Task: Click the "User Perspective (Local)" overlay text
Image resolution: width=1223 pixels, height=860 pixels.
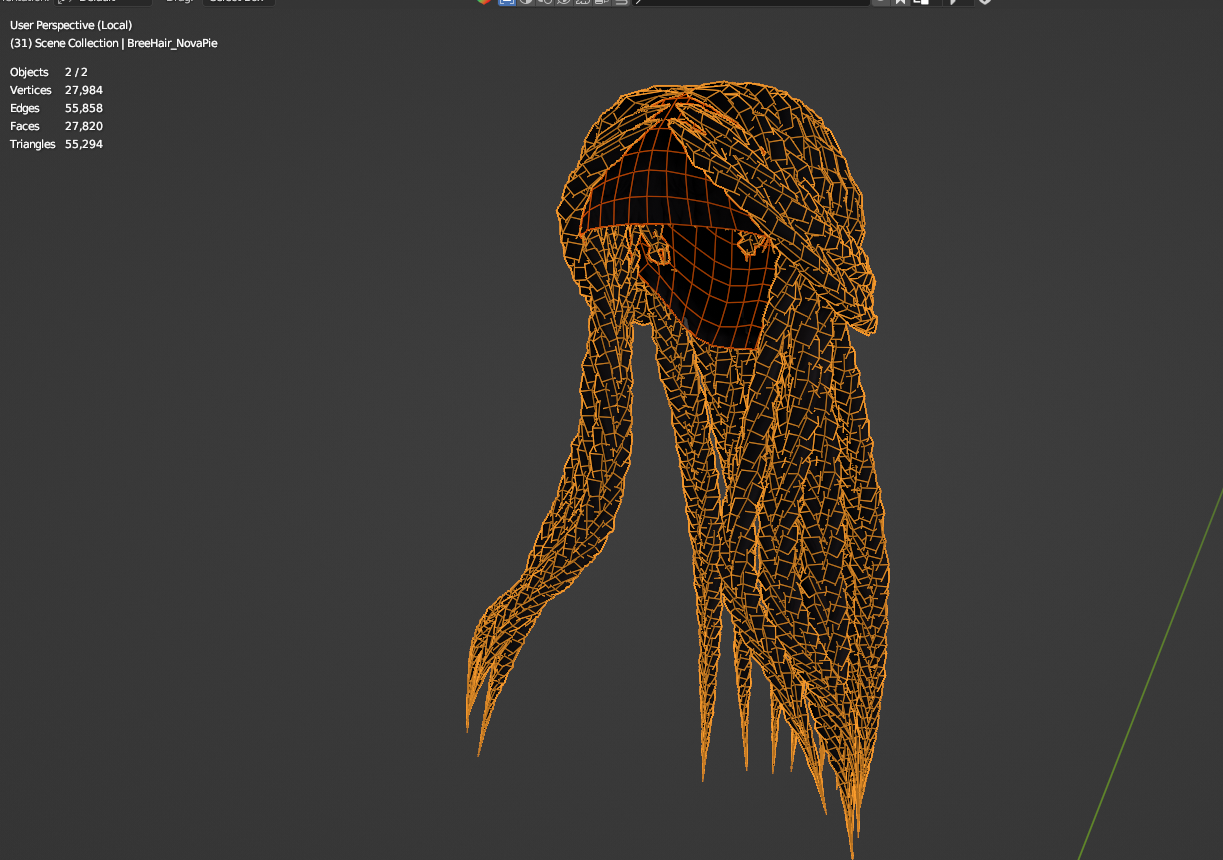Action: (71, 25)
